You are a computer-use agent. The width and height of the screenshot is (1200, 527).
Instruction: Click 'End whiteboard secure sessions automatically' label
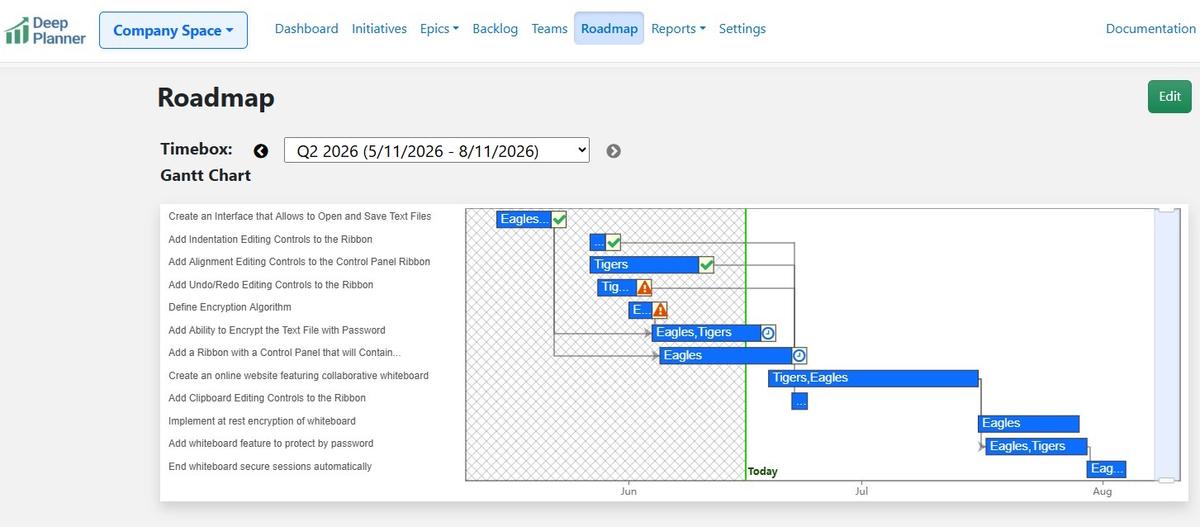[270, 467]
